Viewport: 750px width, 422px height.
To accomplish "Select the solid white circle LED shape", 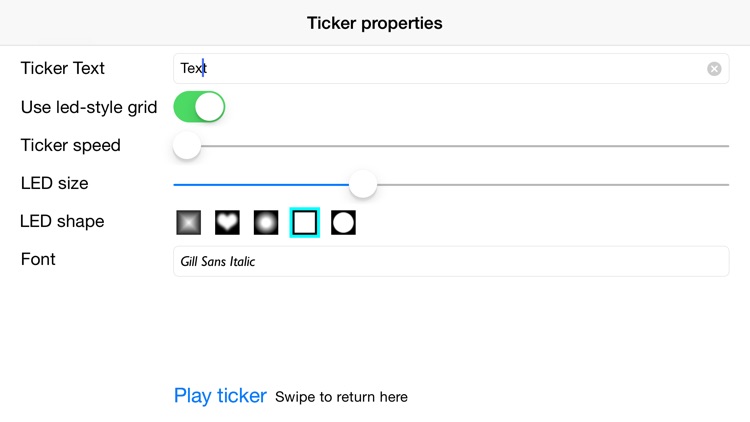I will coord(343,222).
